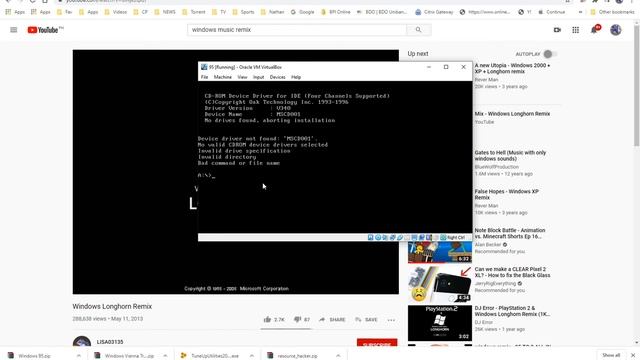Open A new Utopia Windows 2000 remix video
640x360 pixels.
coord(512,68)
